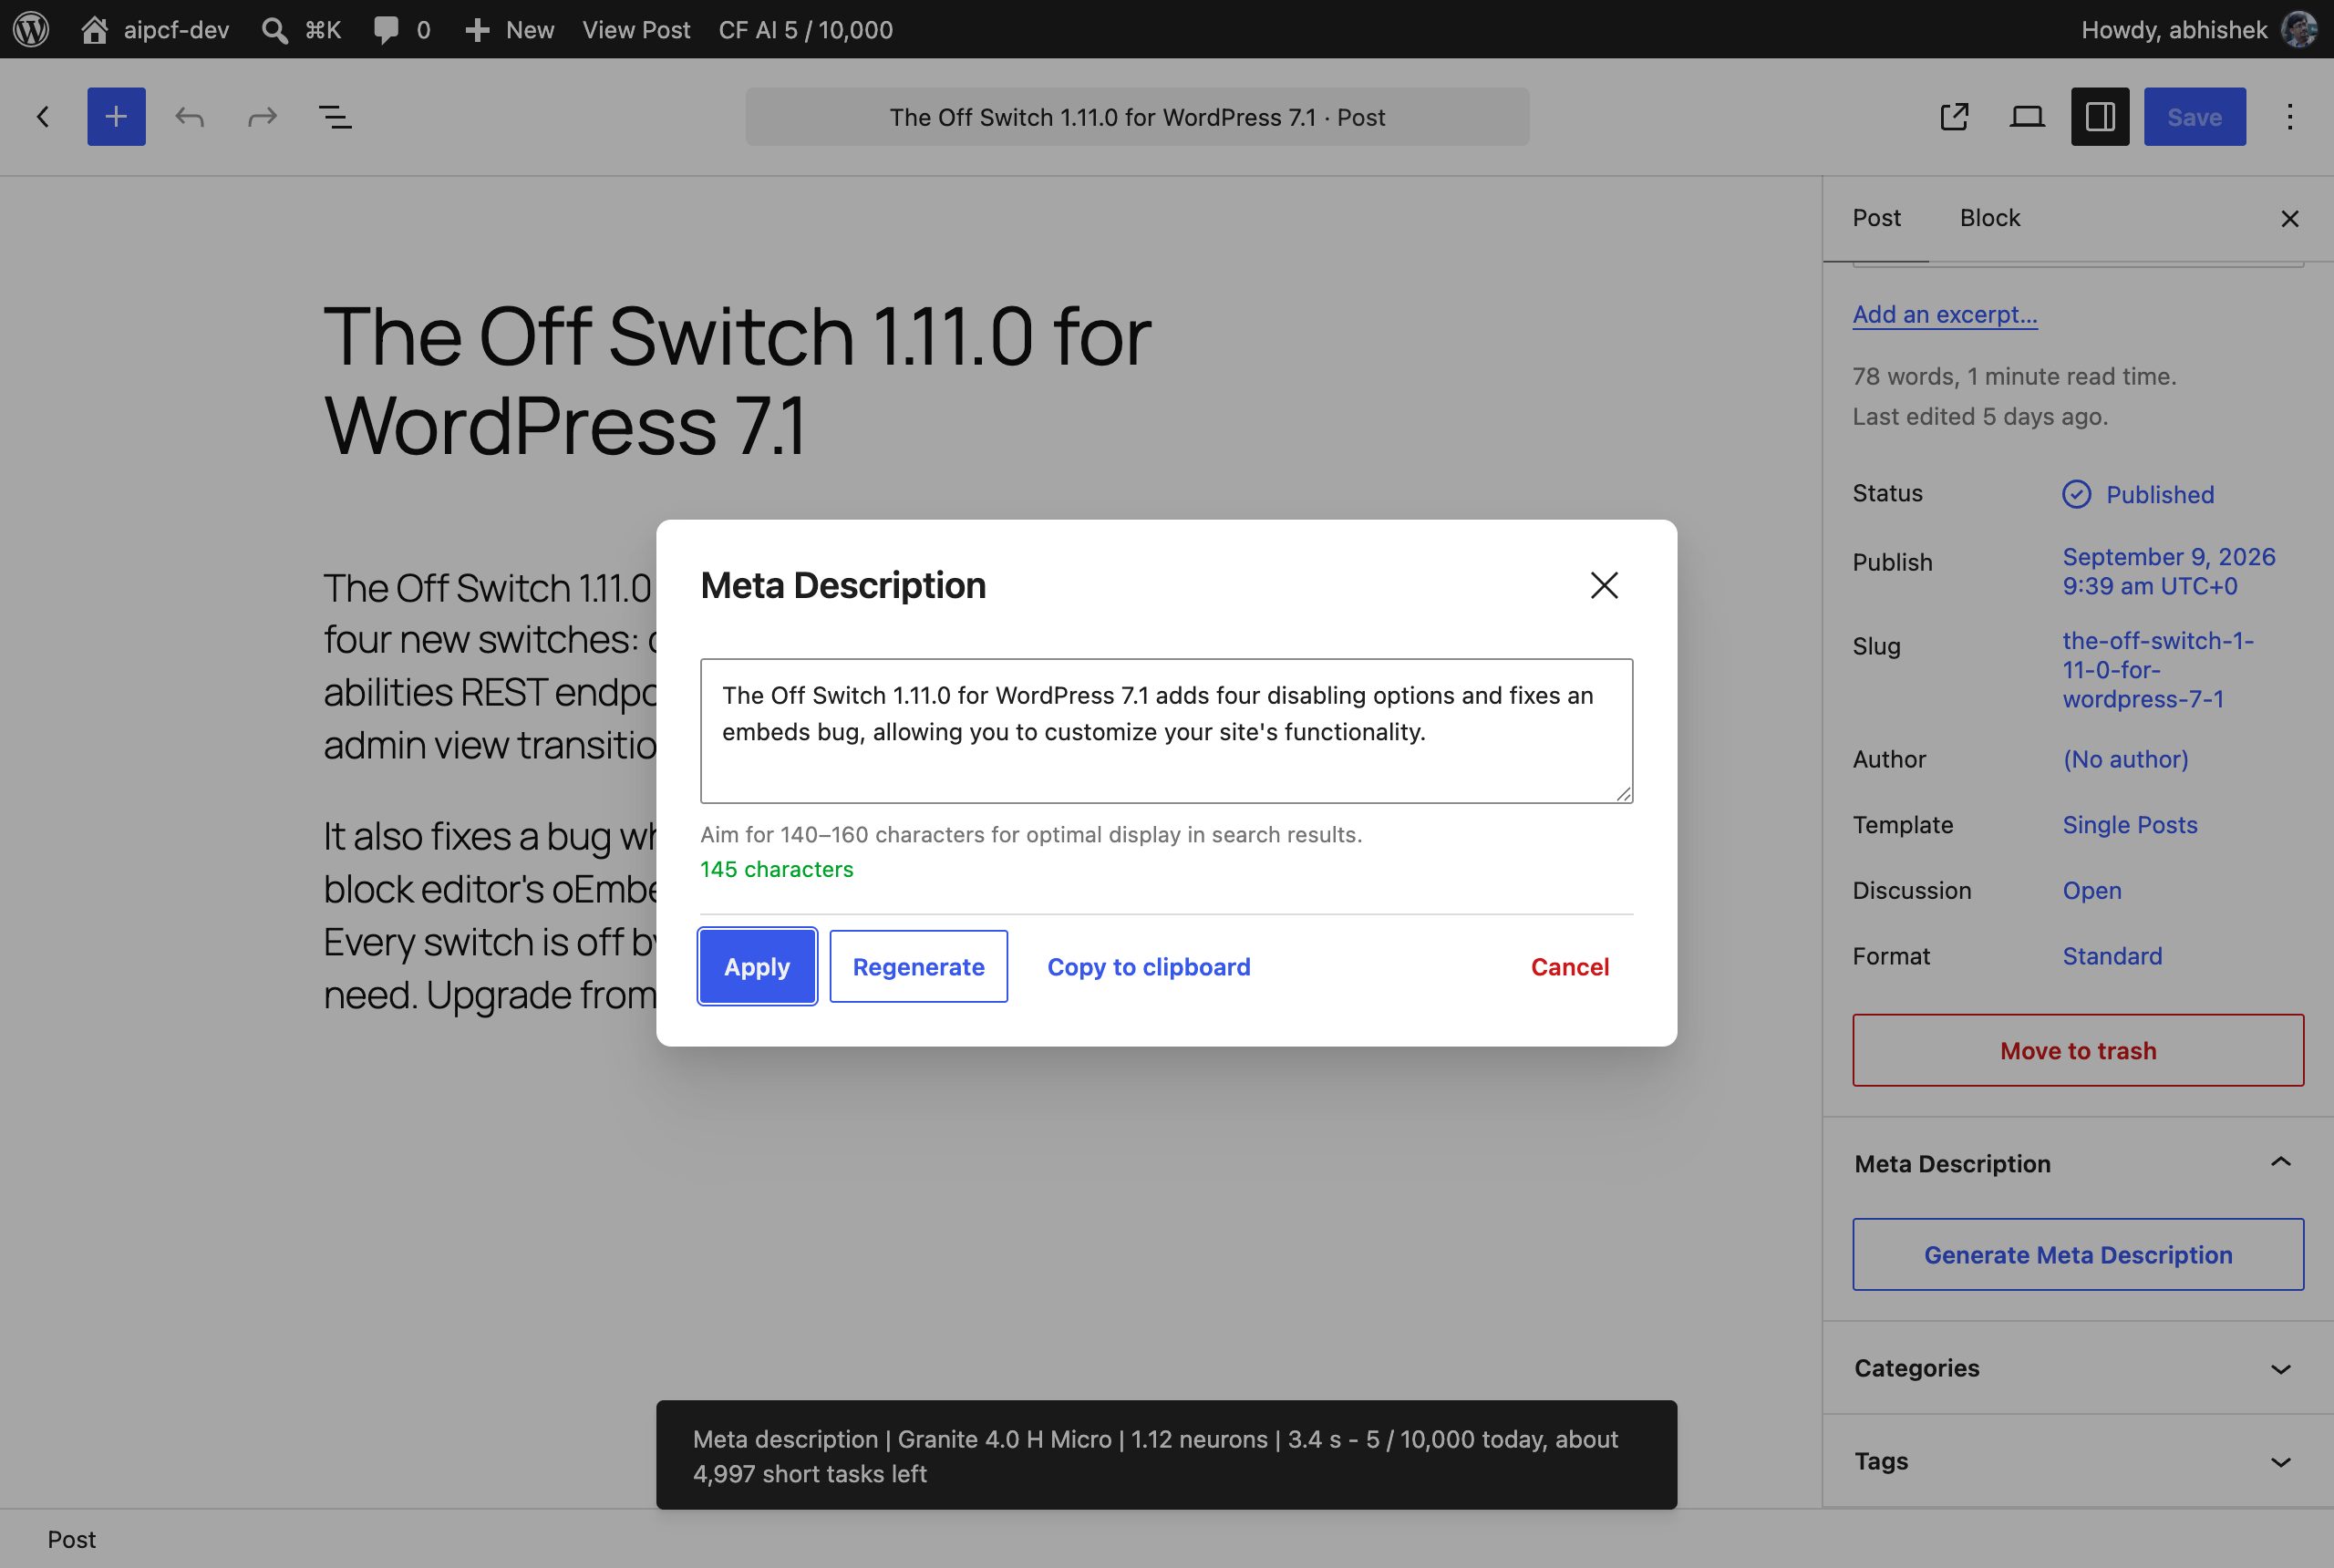Click Generate Meta Description in the sidebar
This screenshot has width=2334, height=1568.
tap(2078, 1254)
